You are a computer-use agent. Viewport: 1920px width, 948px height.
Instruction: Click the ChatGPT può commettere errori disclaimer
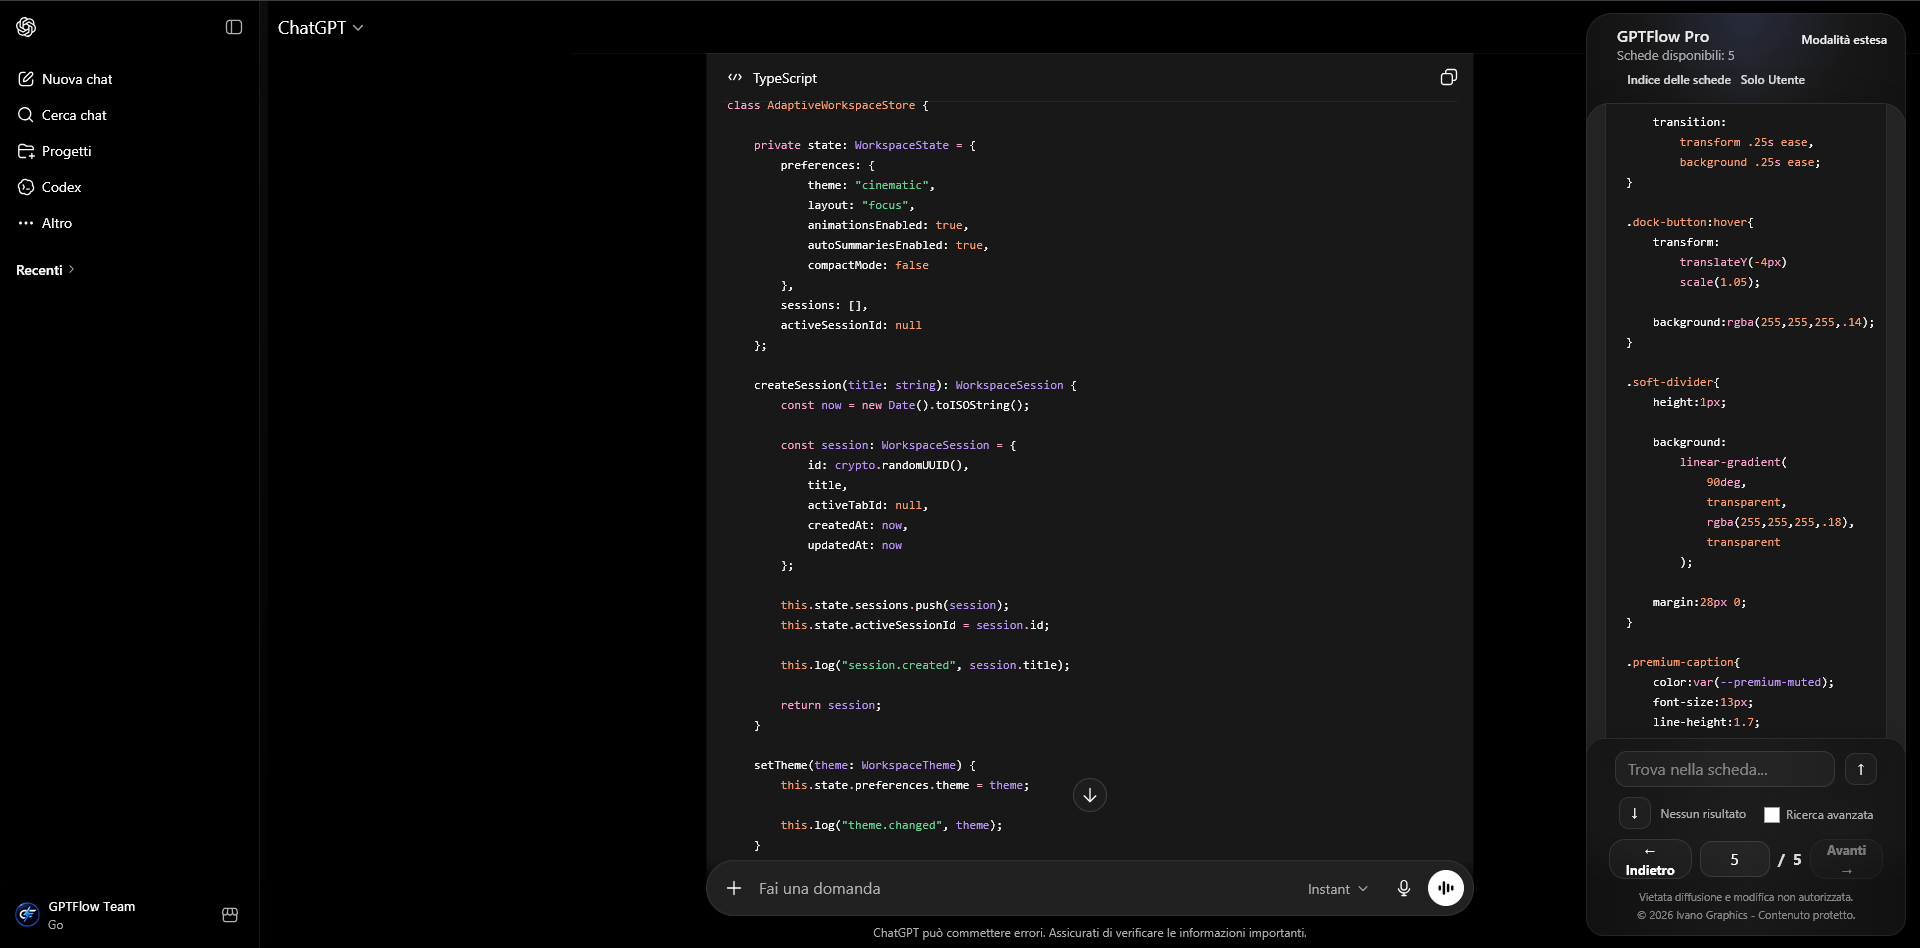(1090, 933)
